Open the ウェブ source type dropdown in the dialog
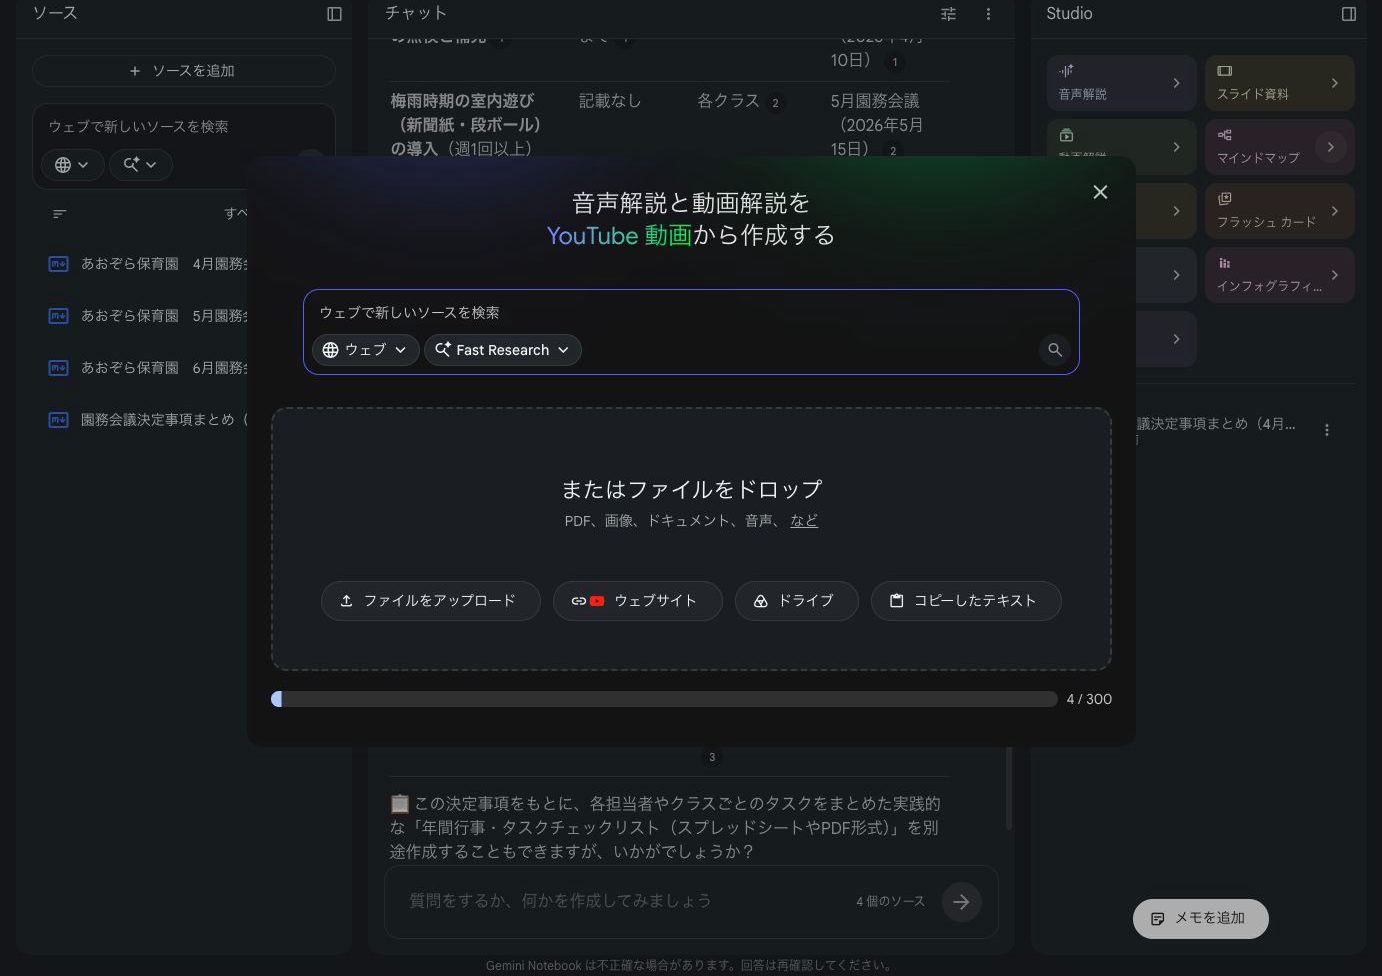Image resolution: width=1382 pixels, height=976 pixels. pyautogui.click(x=365, y=350)
